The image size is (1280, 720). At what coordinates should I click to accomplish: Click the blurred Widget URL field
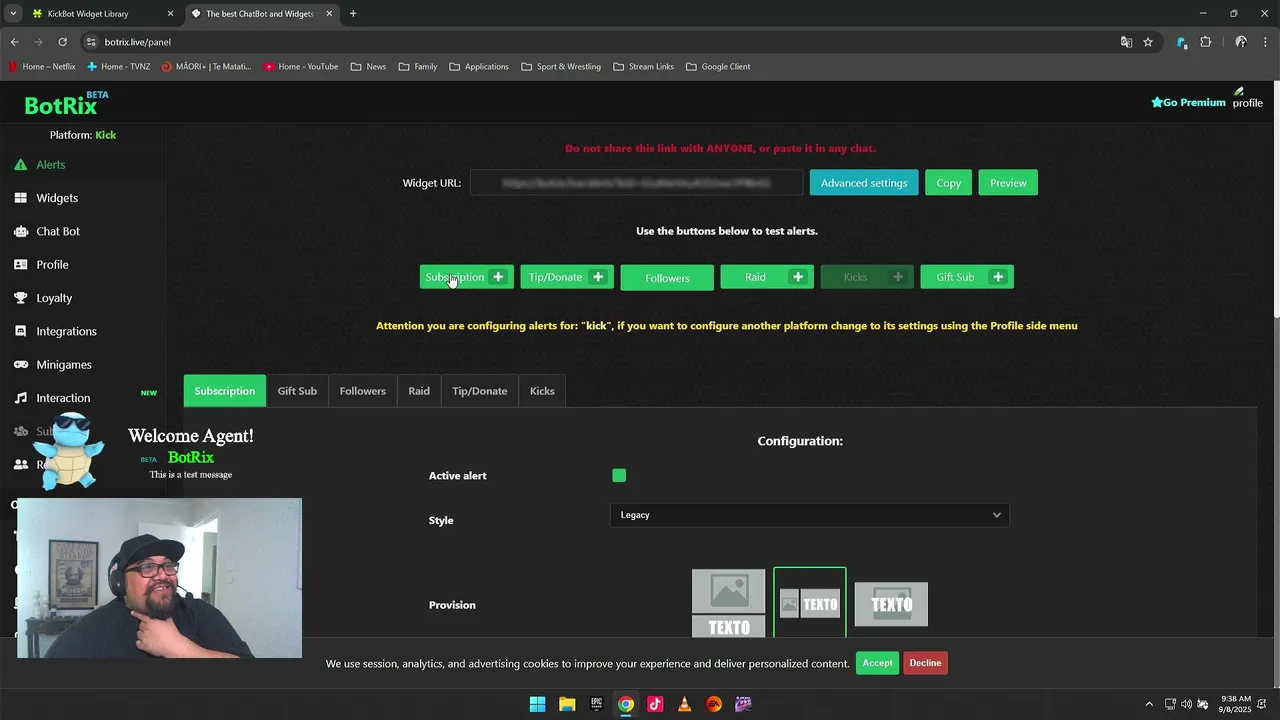[636, 183]
